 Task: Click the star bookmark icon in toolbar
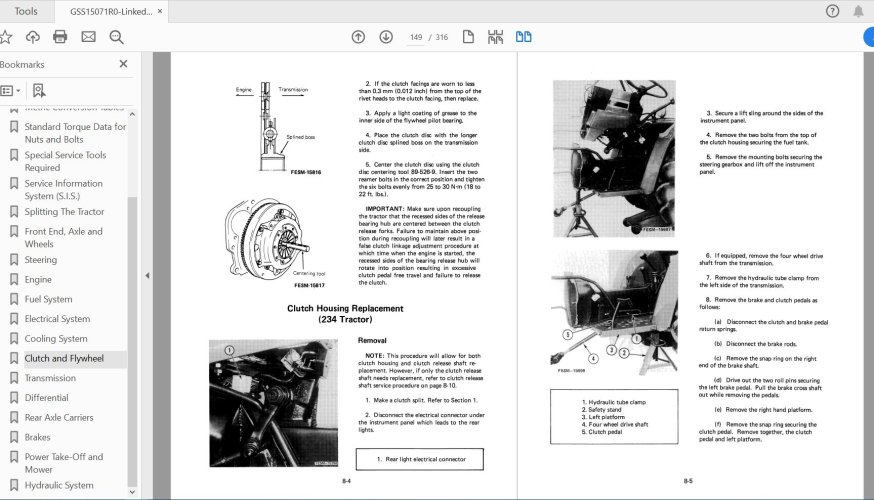click(6, 37)
